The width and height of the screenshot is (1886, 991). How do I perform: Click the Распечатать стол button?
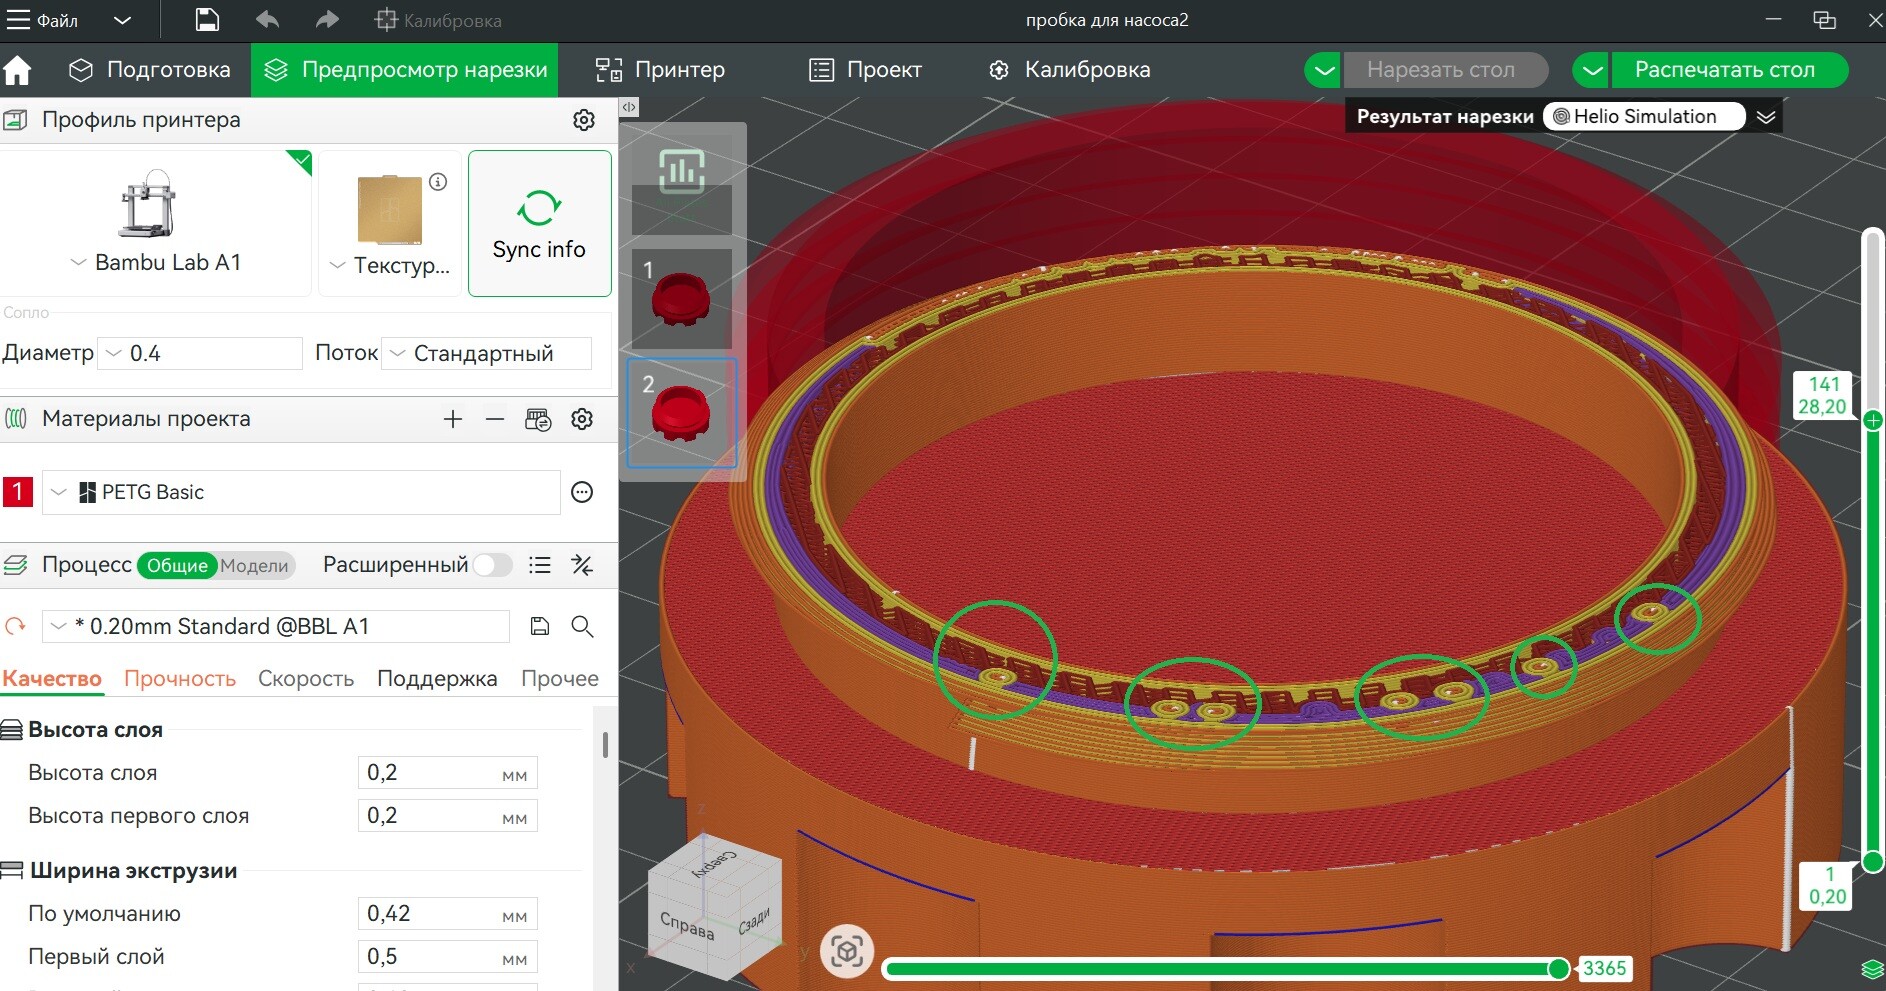(1725, 70)
